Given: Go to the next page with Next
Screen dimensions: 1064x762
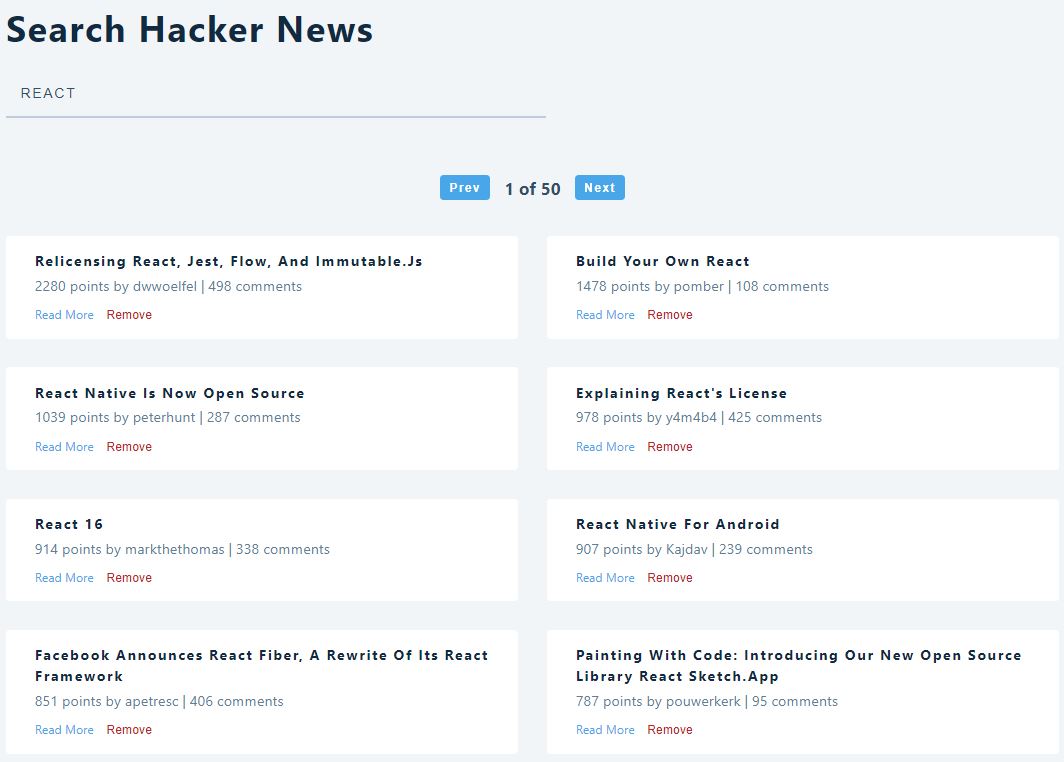Looking at the screenshot, I should (x=600, y=188).
